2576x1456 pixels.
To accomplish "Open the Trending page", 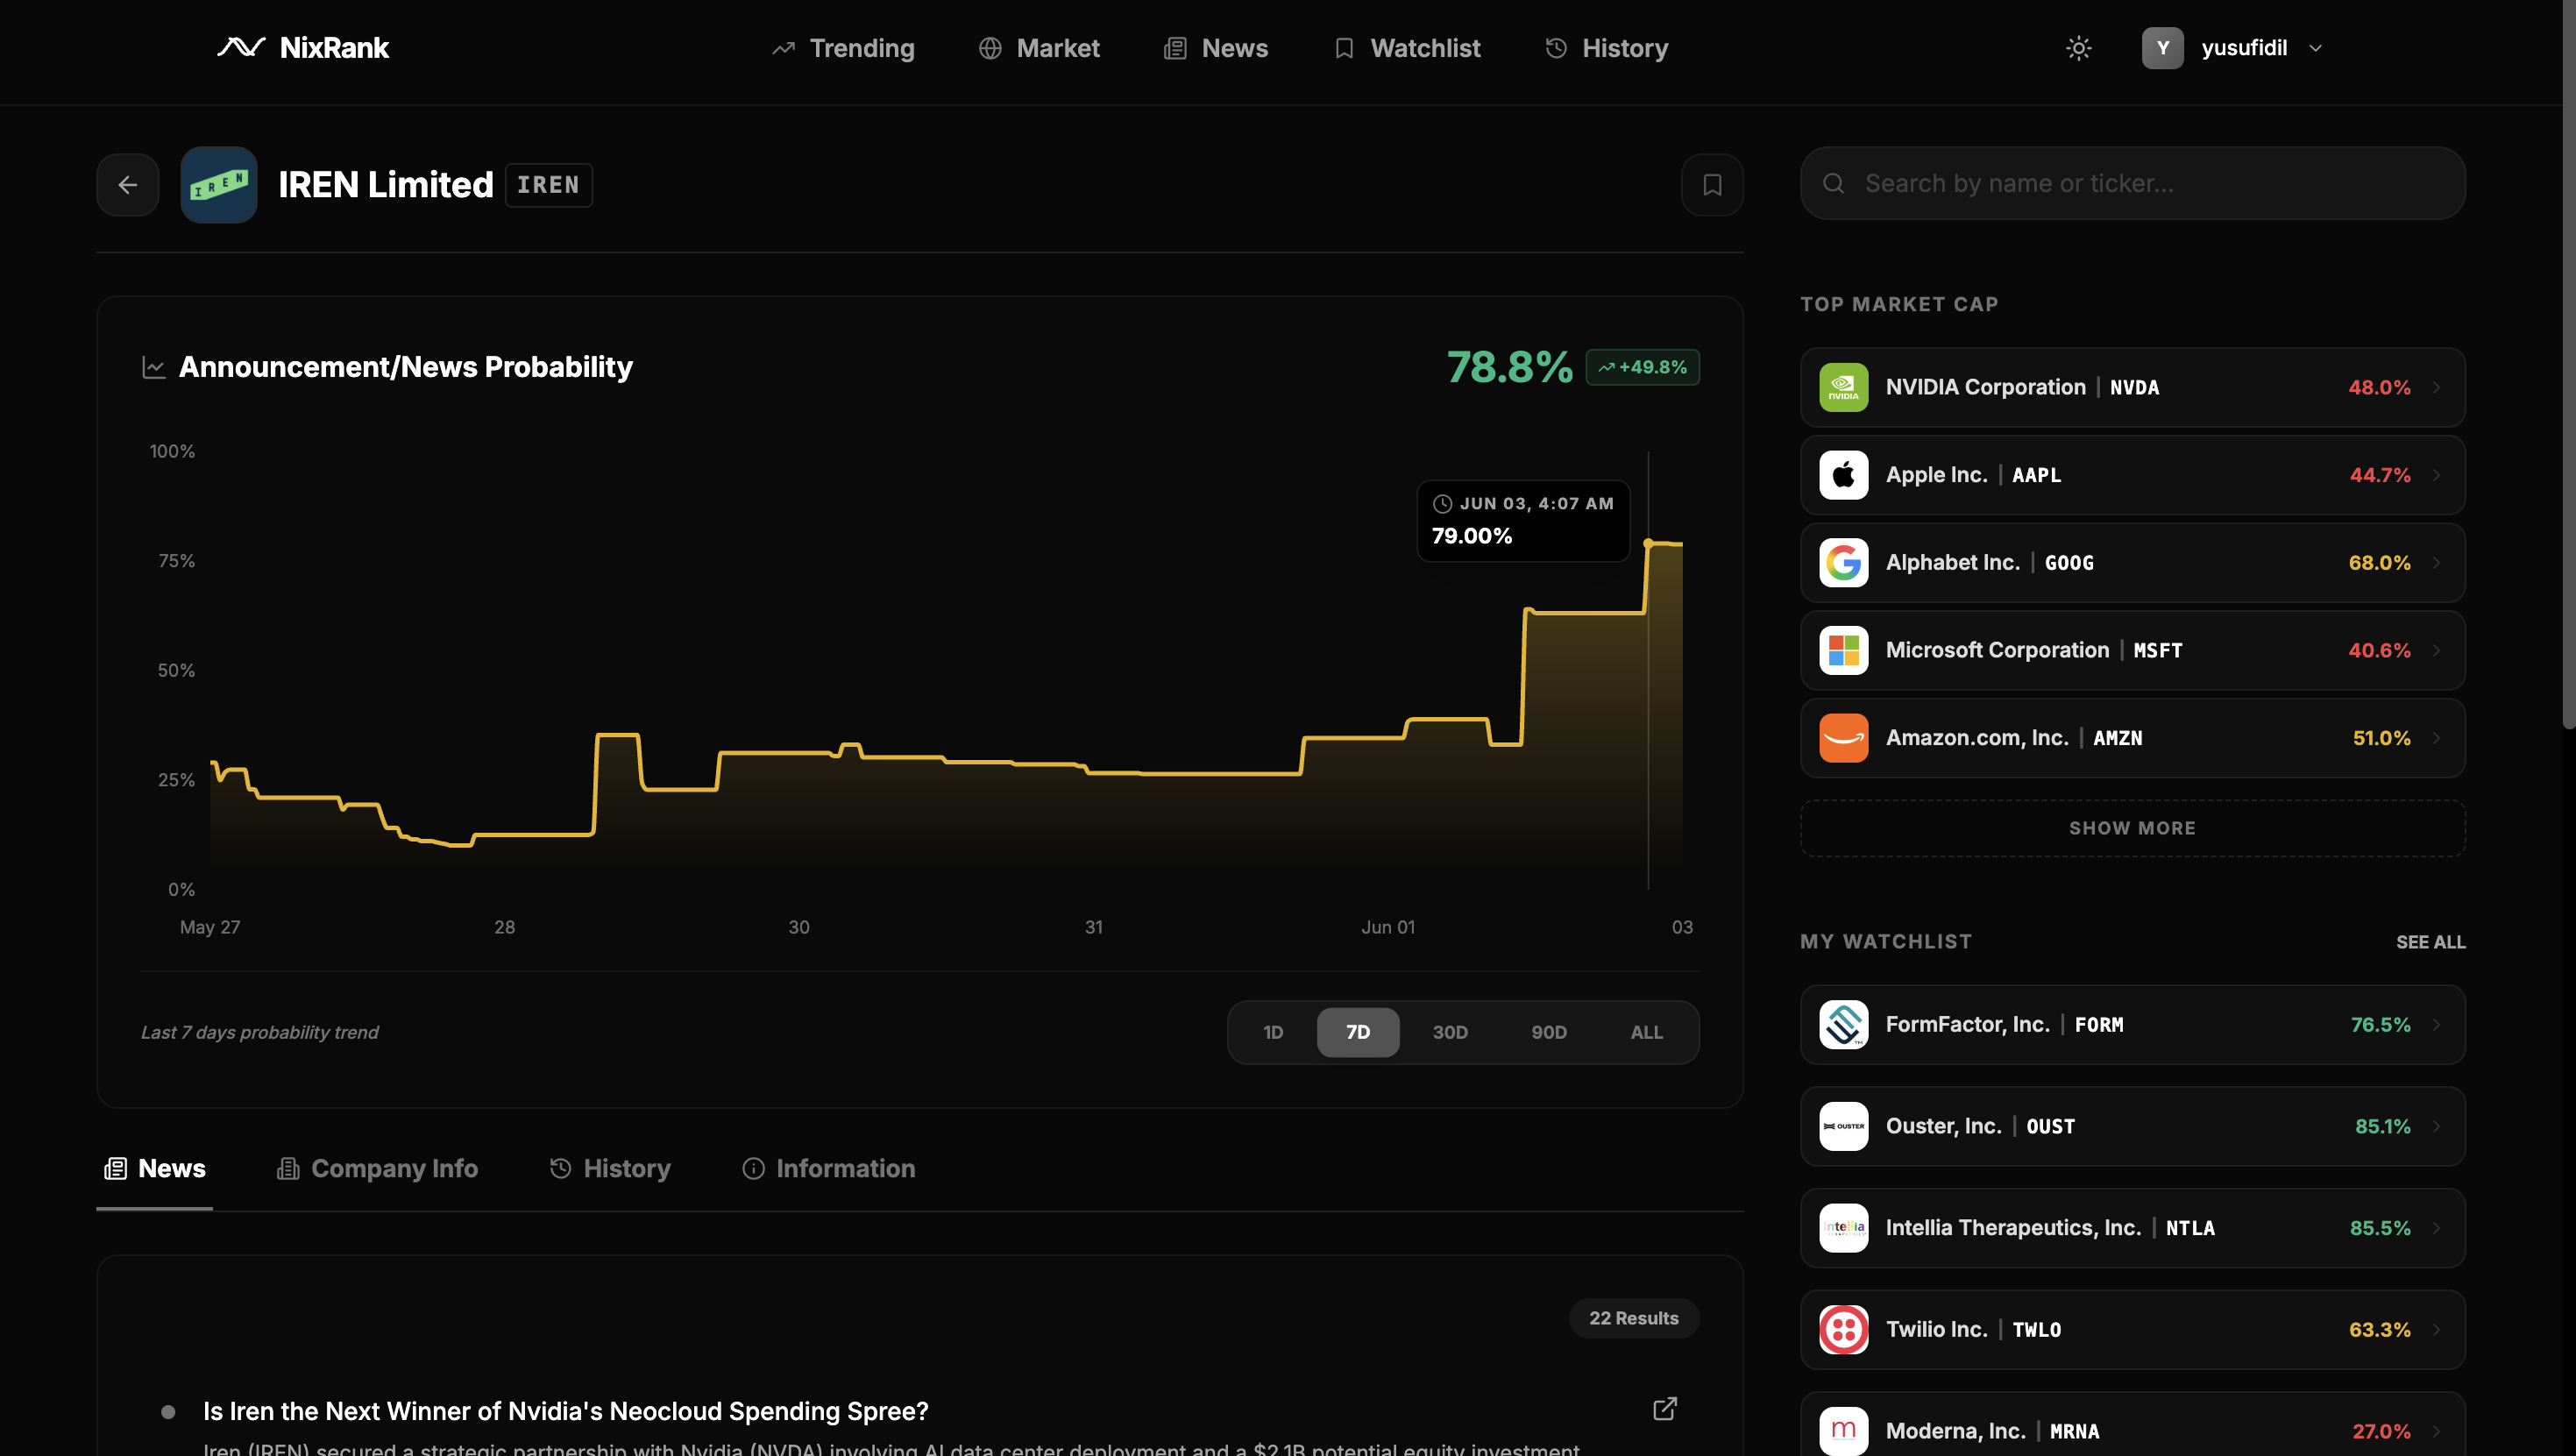I will (x=842, y=48).
